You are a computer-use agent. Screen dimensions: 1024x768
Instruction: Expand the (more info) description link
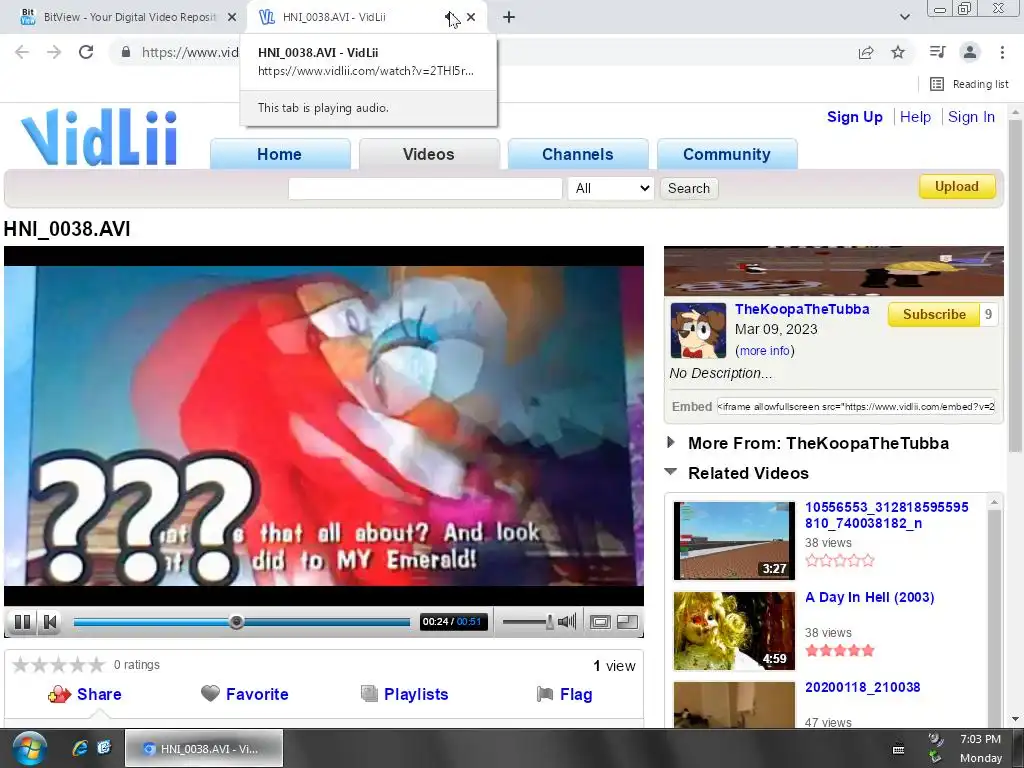pos(765,351)
